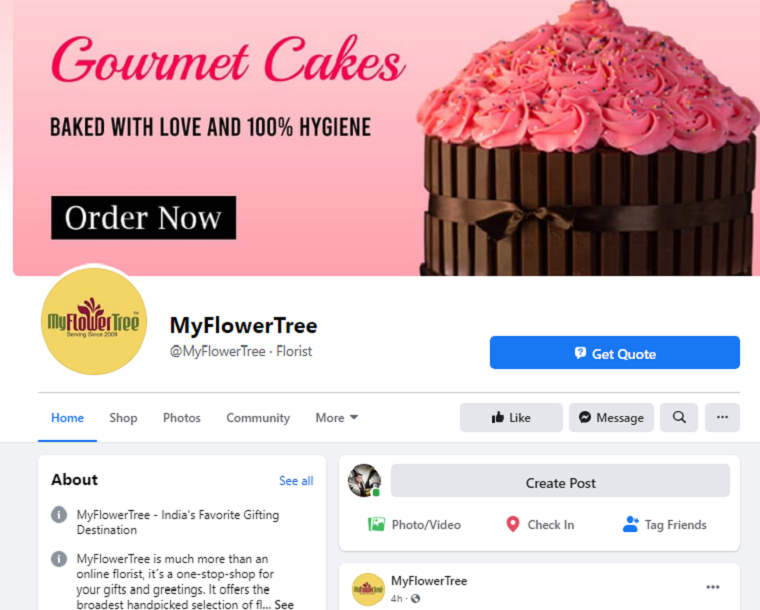Expand the About description with See
Screen dimensions: 760x610
pyautogui.click(x=284, y=604)
